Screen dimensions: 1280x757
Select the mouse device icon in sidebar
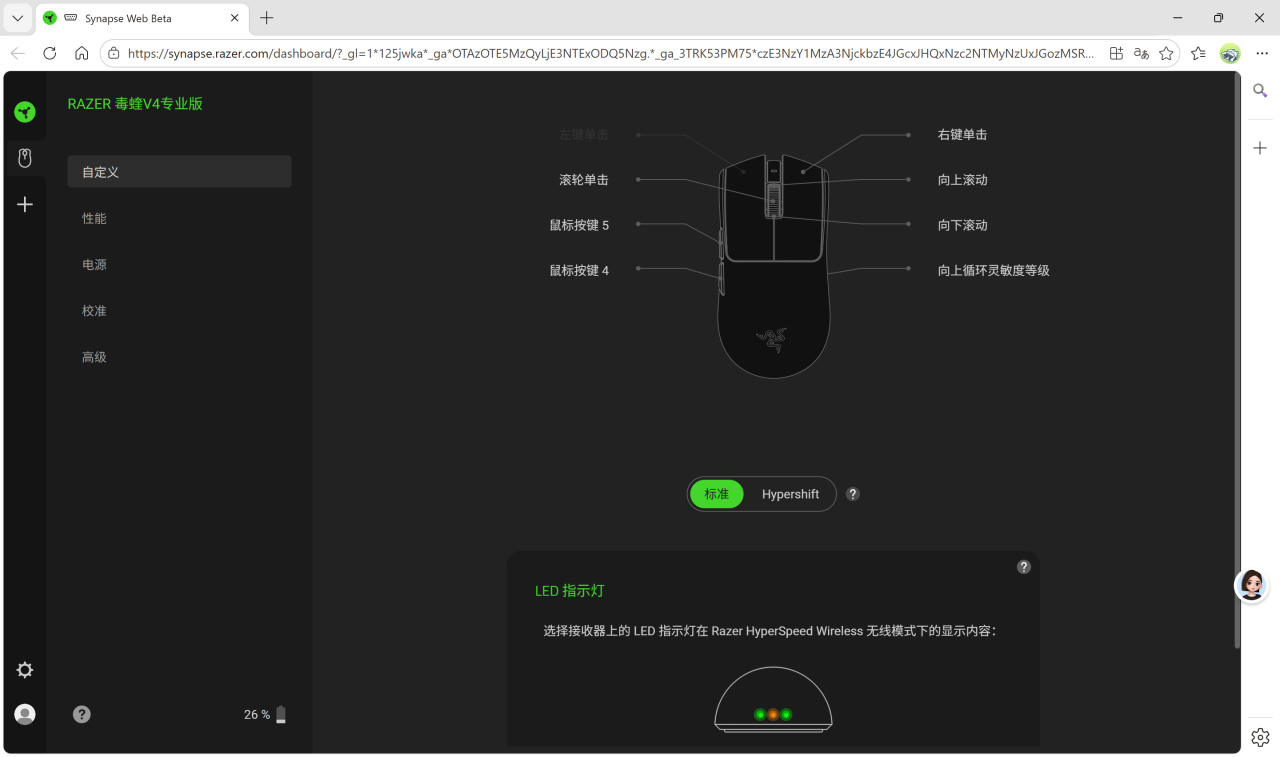click(x=25, y=158)
